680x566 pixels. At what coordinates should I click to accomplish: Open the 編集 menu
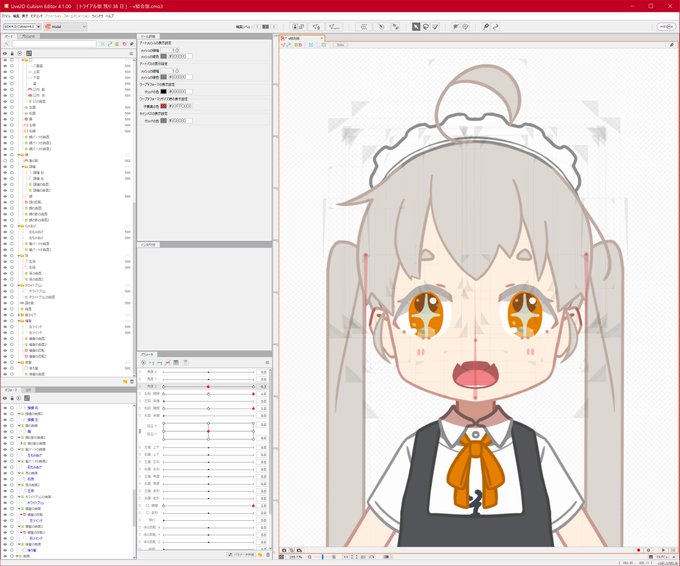click(x=16, y=16)
